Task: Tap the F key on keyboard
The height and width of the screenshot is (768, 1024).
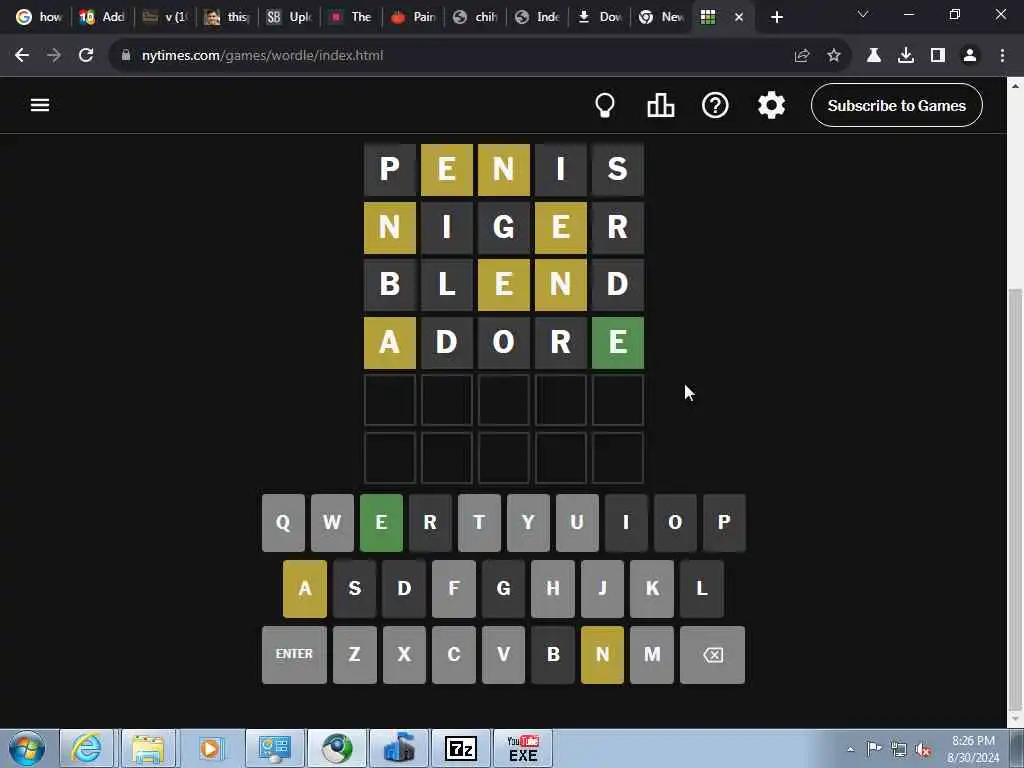Action: (454, 588)
